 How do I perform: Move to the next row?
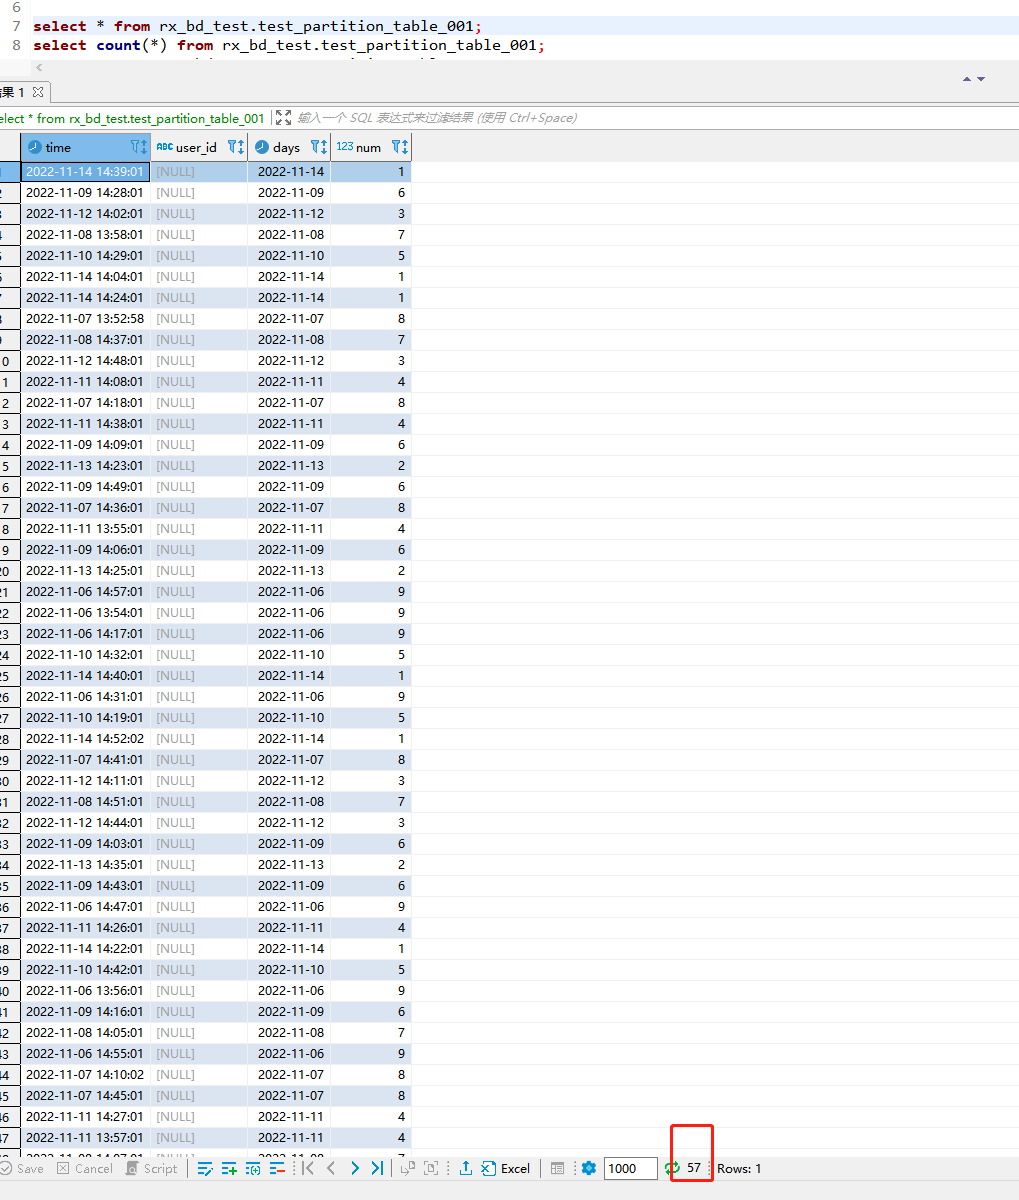pos(355,1168)
